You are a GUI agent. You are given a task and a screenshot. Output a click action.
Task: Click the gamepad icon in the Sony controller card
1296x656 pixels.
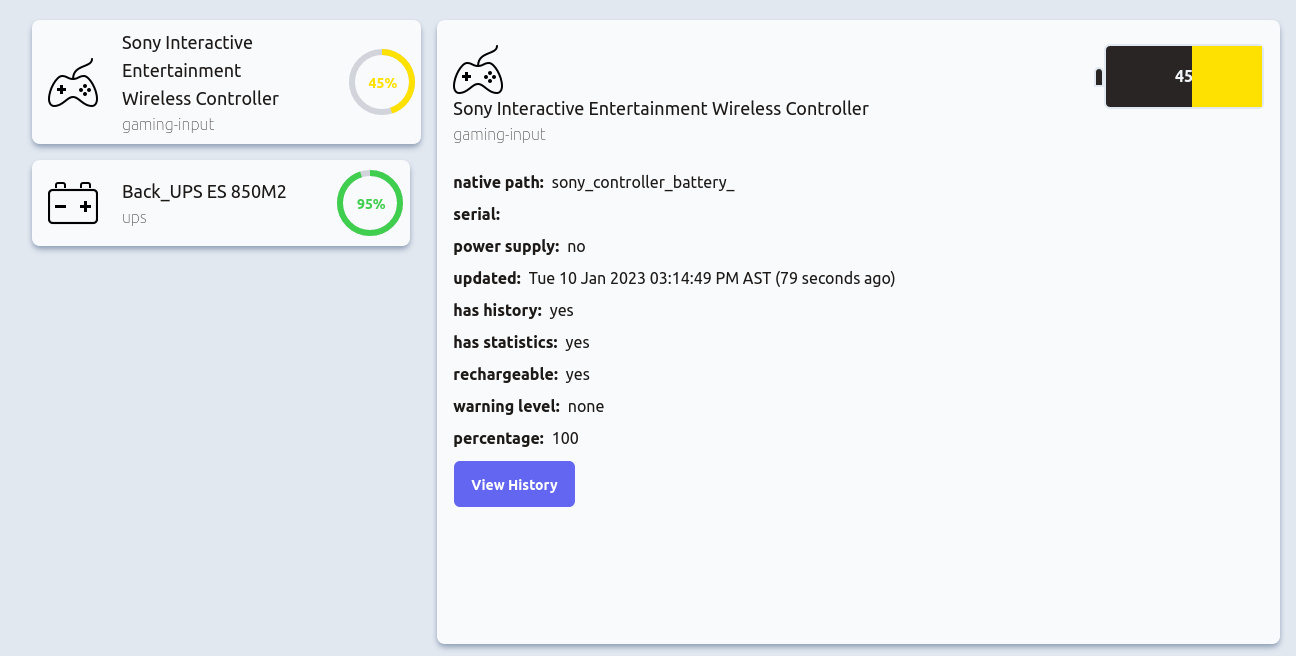(x=73, y=83)
